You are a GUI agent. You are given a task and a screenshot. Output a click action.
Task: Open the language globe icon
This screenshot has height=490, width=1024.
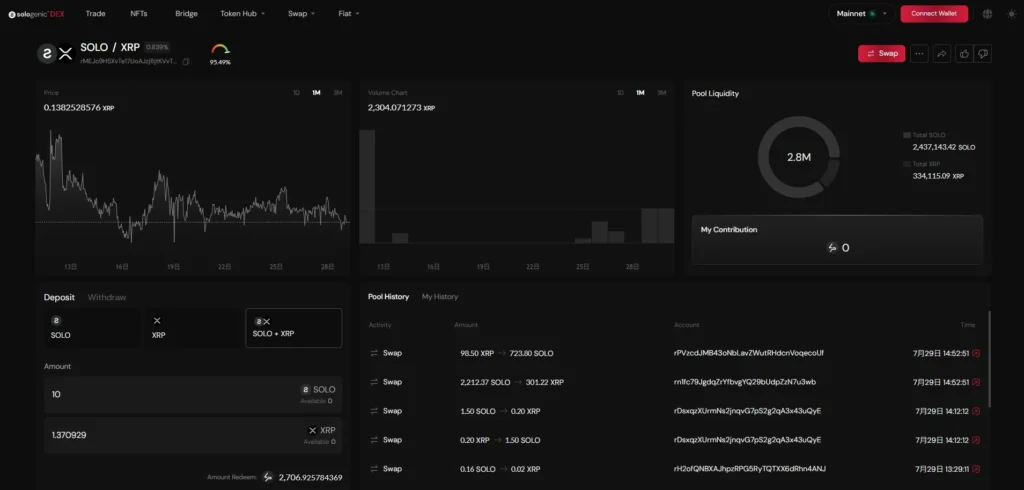coord(987,14)
